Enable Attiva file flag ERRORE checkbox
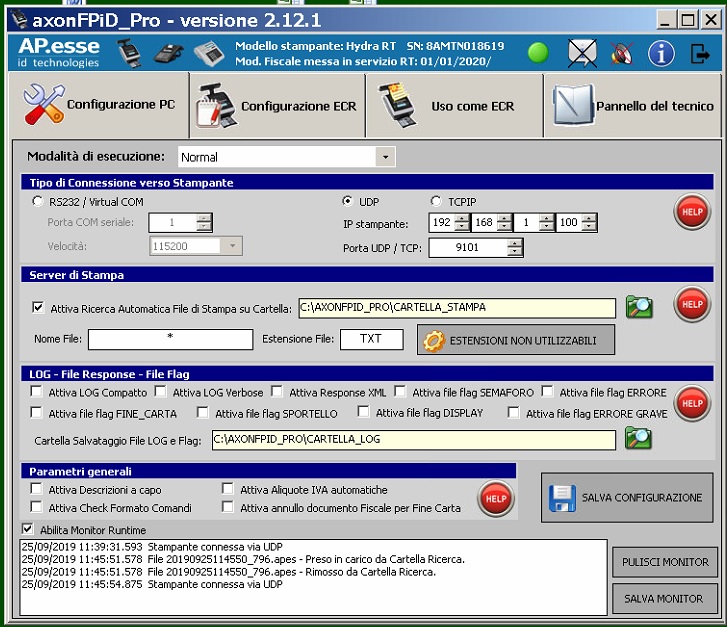 547,392
